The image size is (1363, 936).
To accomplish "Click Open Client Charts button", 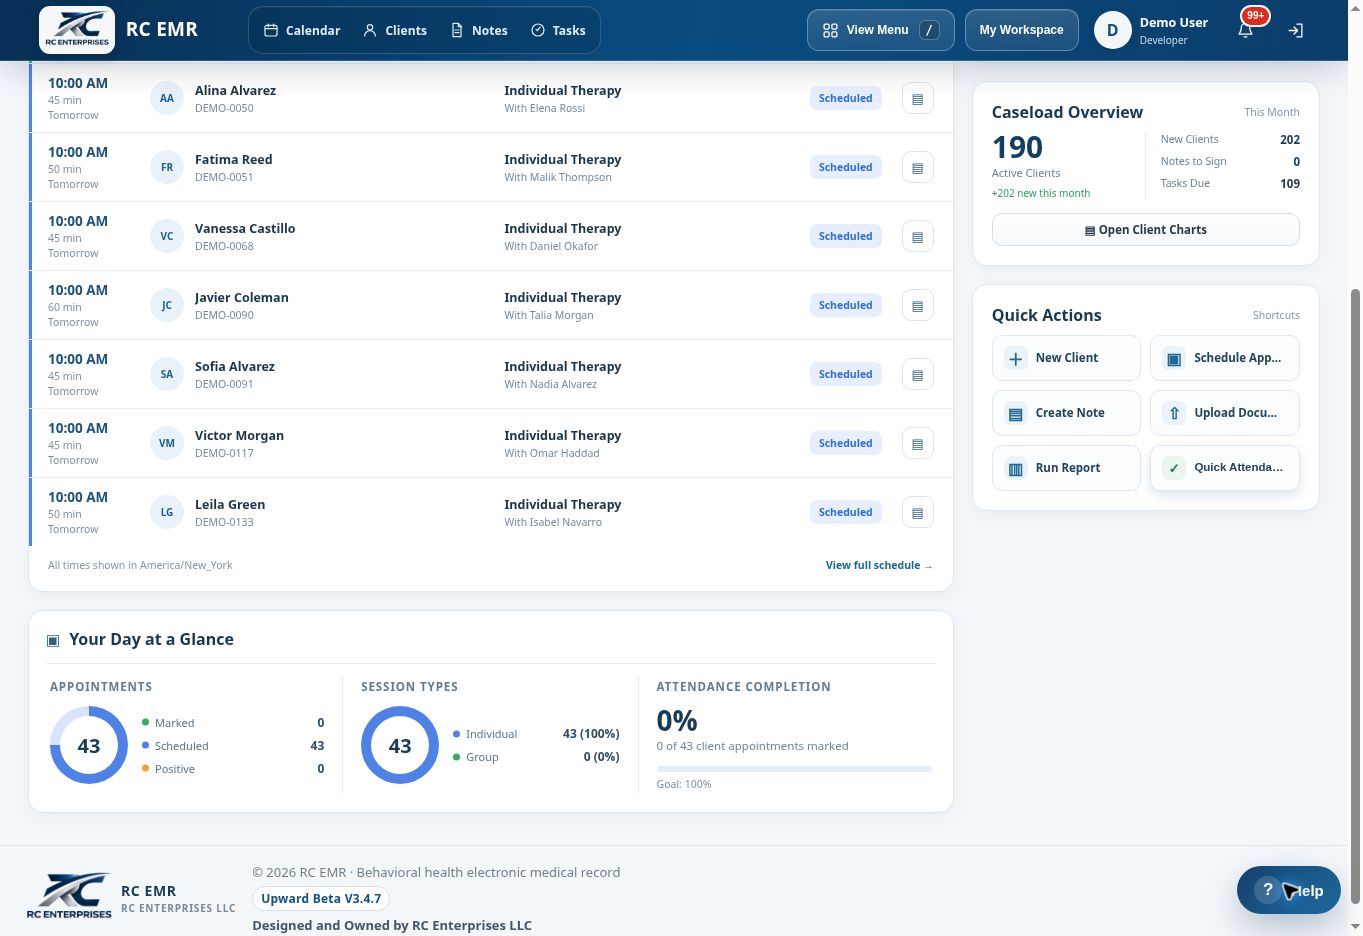I will (1145, 230).
